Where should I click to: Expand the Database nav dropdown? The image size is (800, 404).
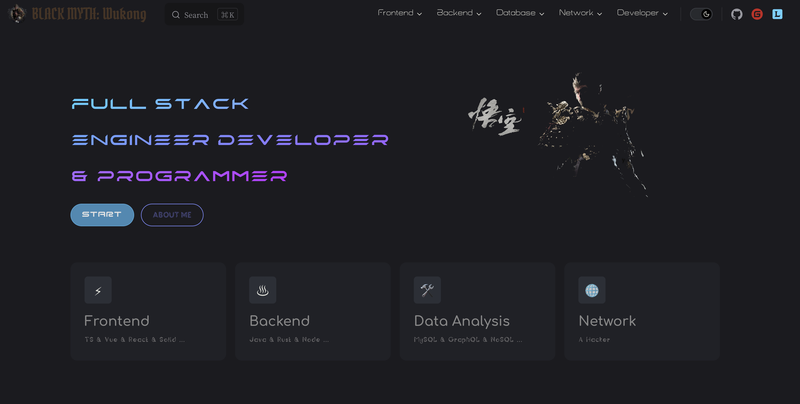tap(520, 13)
